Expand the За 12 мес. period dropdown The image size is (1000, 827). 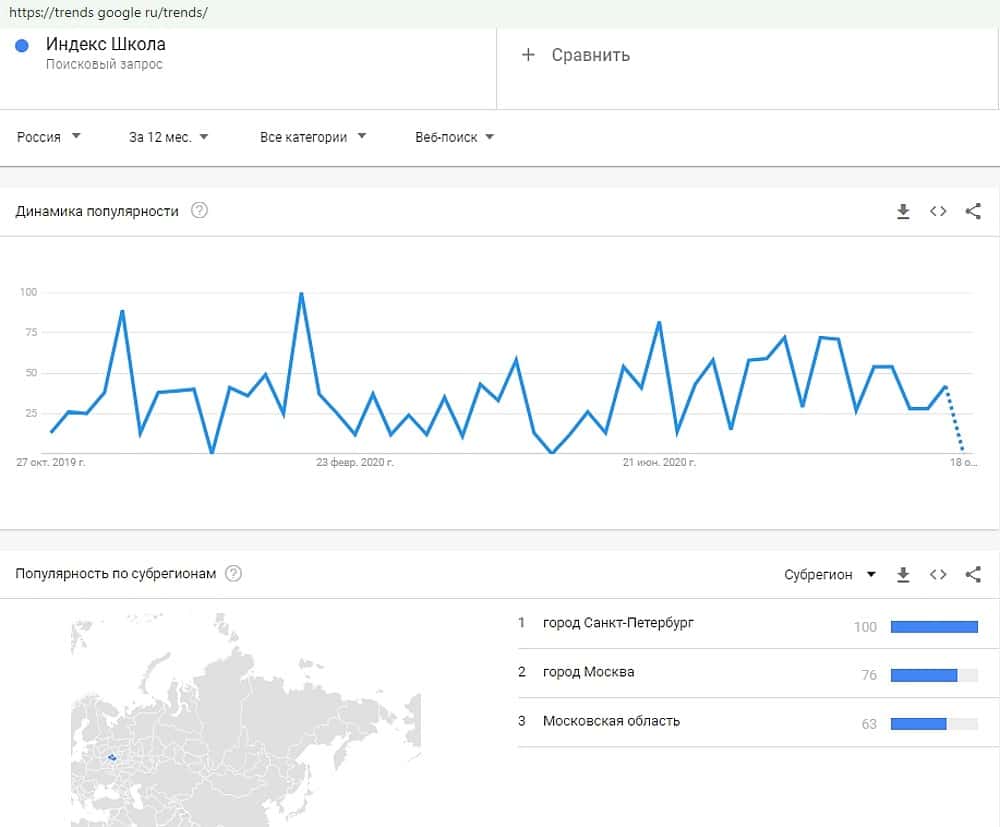(x=168, y=137)
